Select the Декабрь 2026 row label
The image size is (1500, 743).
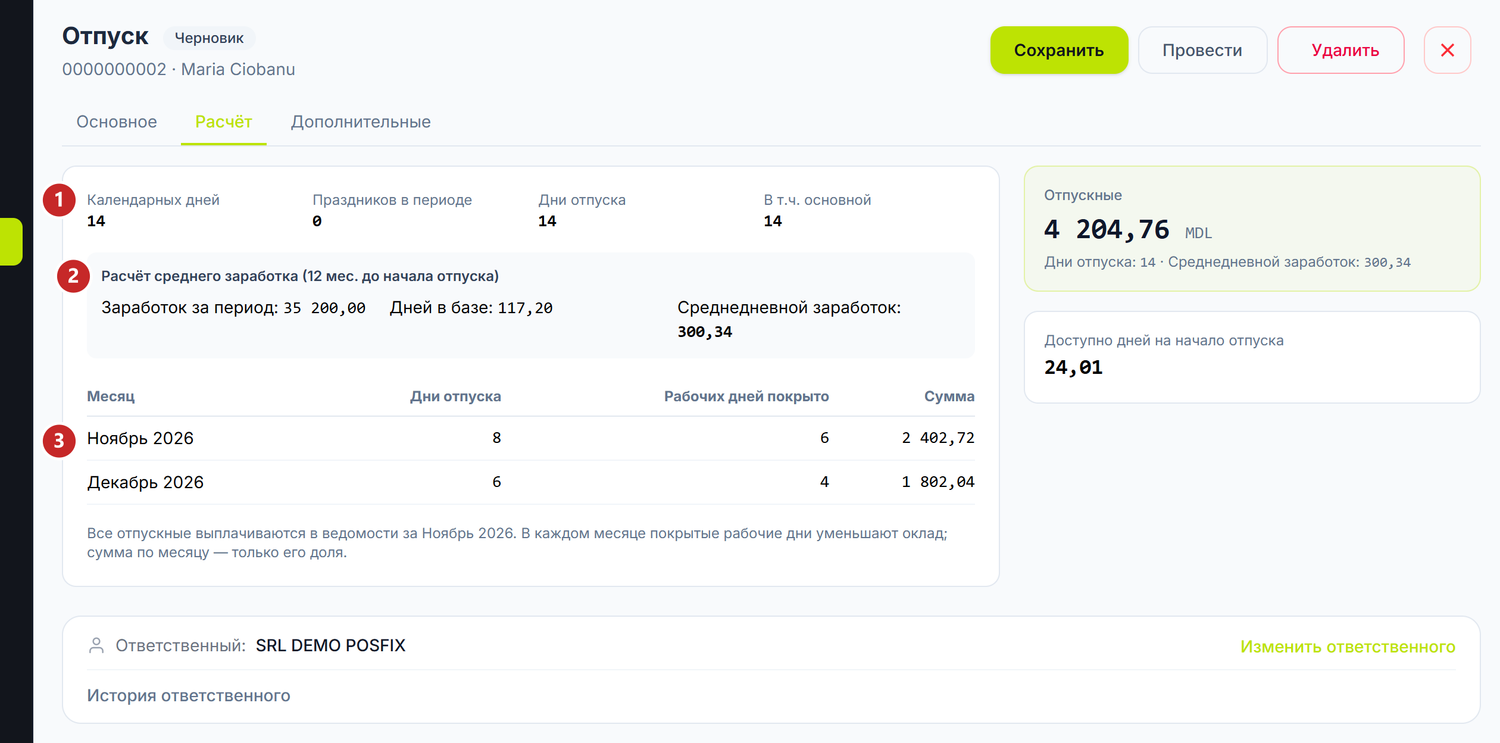(x=145, y=482)
